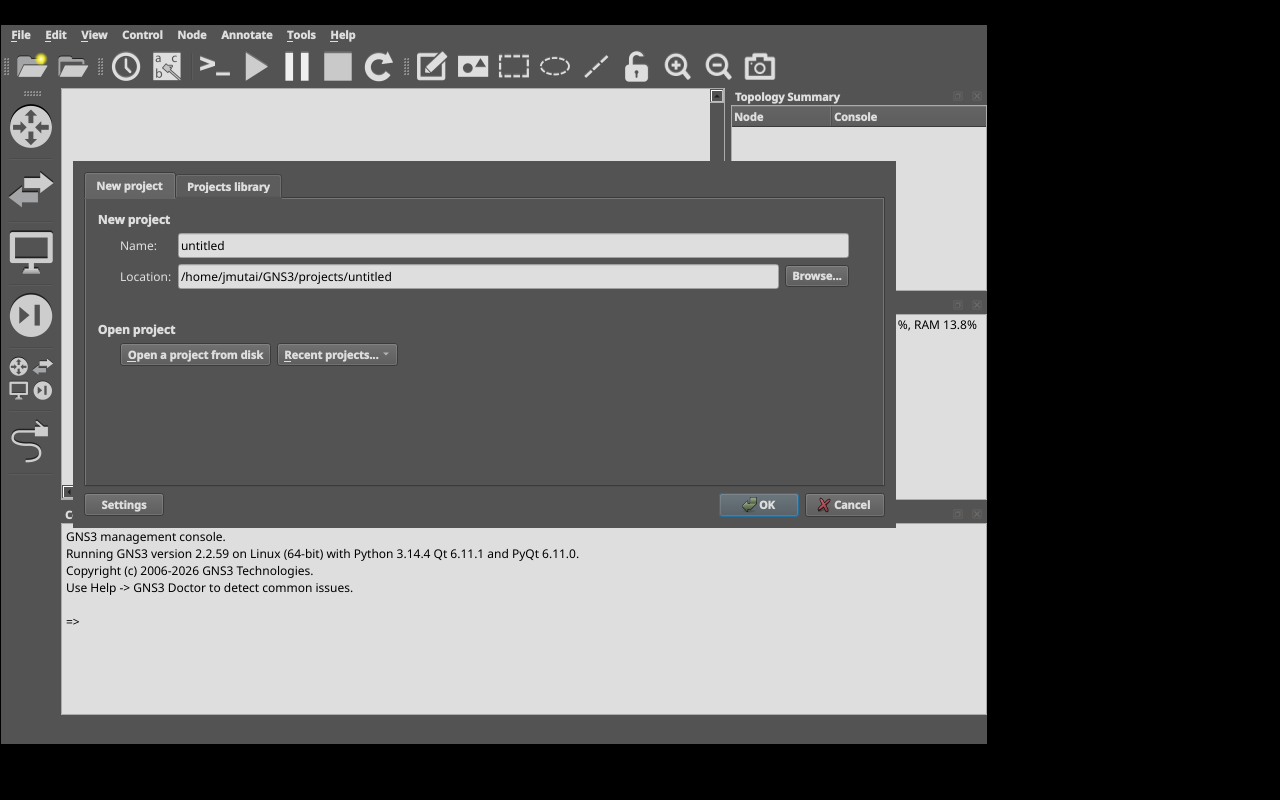1280x800 pixels.
Task: Expand the Recent projects dropdown
Action: pos(337,355)
